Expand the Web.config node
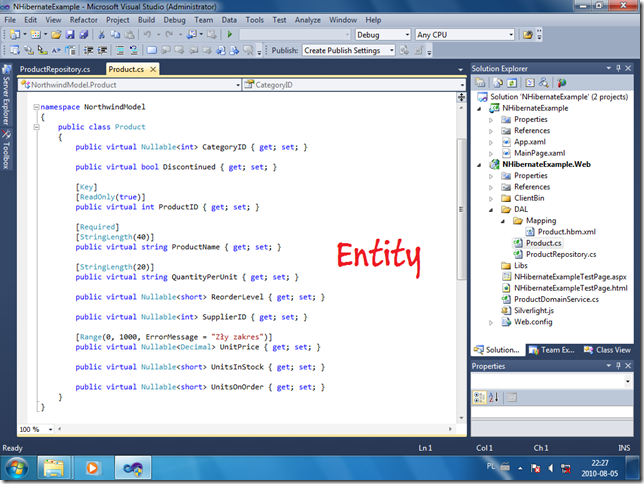 point(491,323)
